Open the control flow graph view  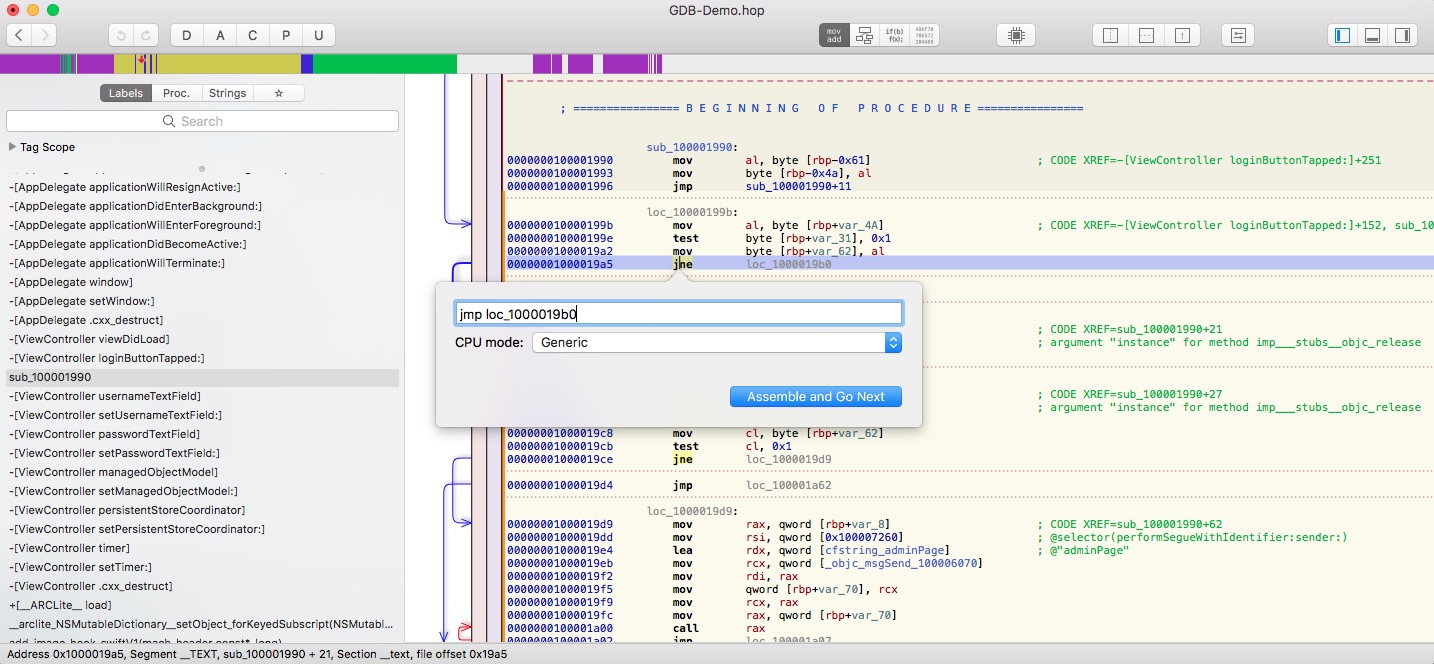[864, 35]
